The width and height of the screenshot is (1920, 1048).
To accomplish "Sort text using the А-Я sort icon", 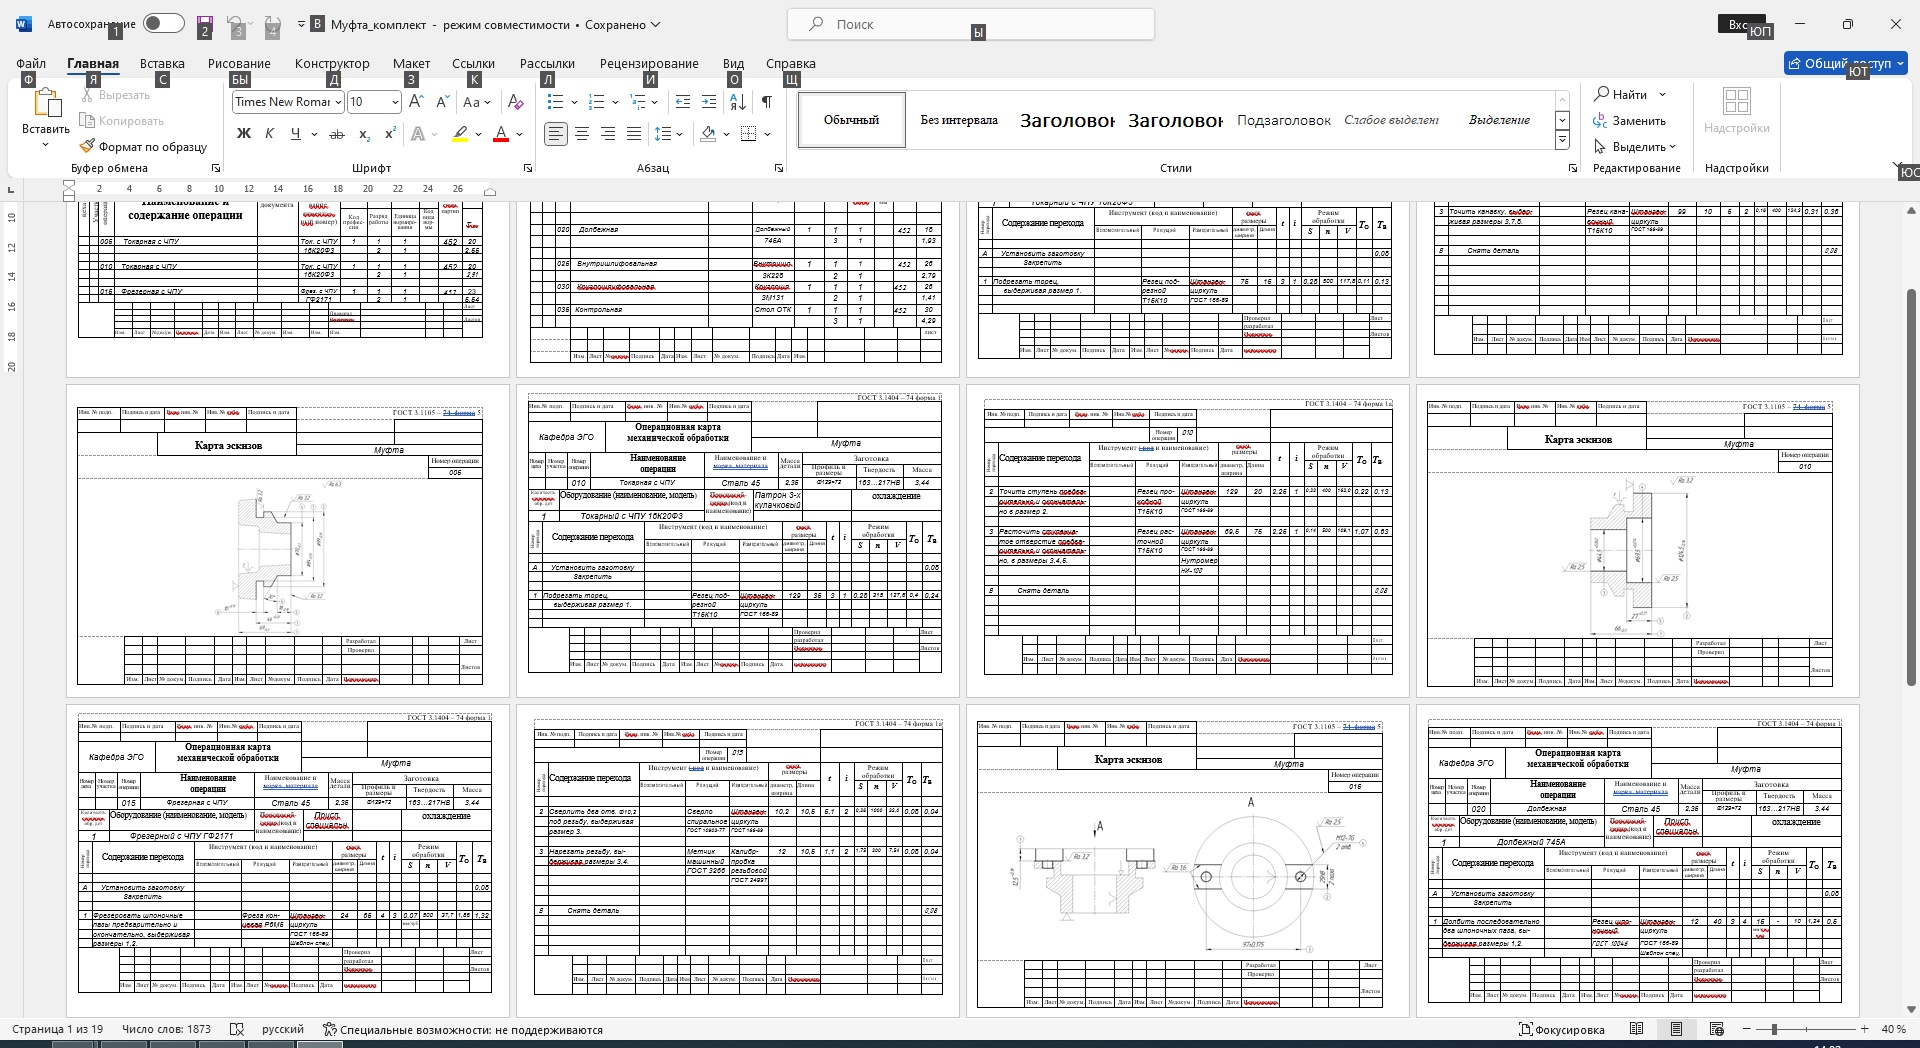I will (x=737, y=101).
